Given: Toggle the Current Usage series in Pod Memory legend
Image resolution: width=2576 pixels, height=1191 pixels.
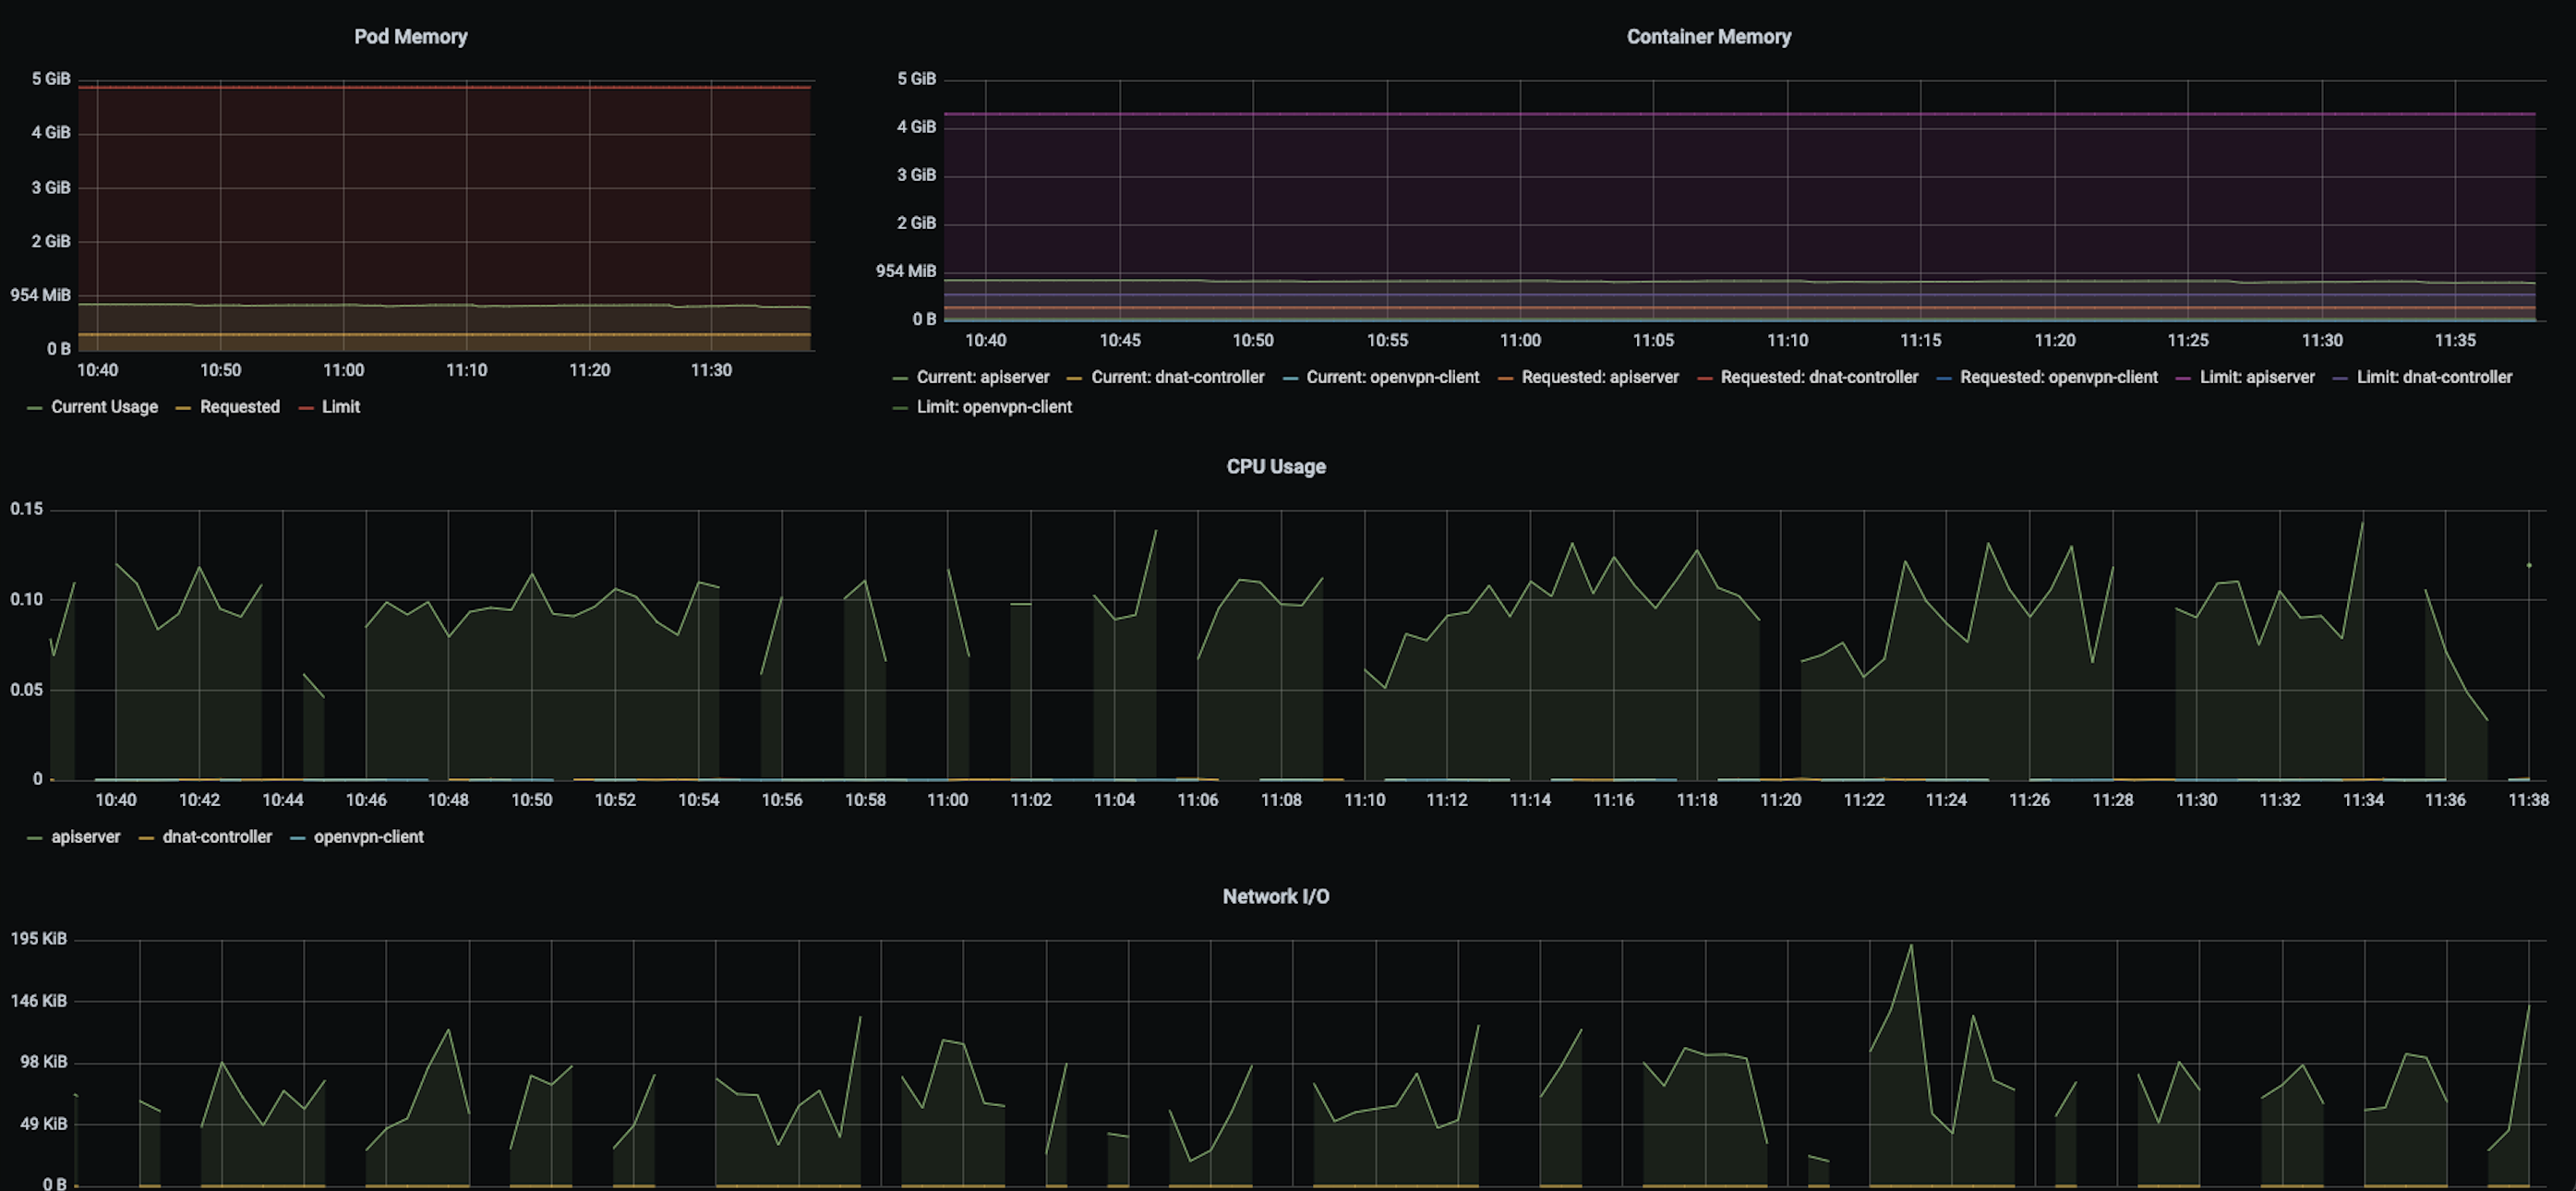Looking at the screenshot, I should (x=104, y=407).
